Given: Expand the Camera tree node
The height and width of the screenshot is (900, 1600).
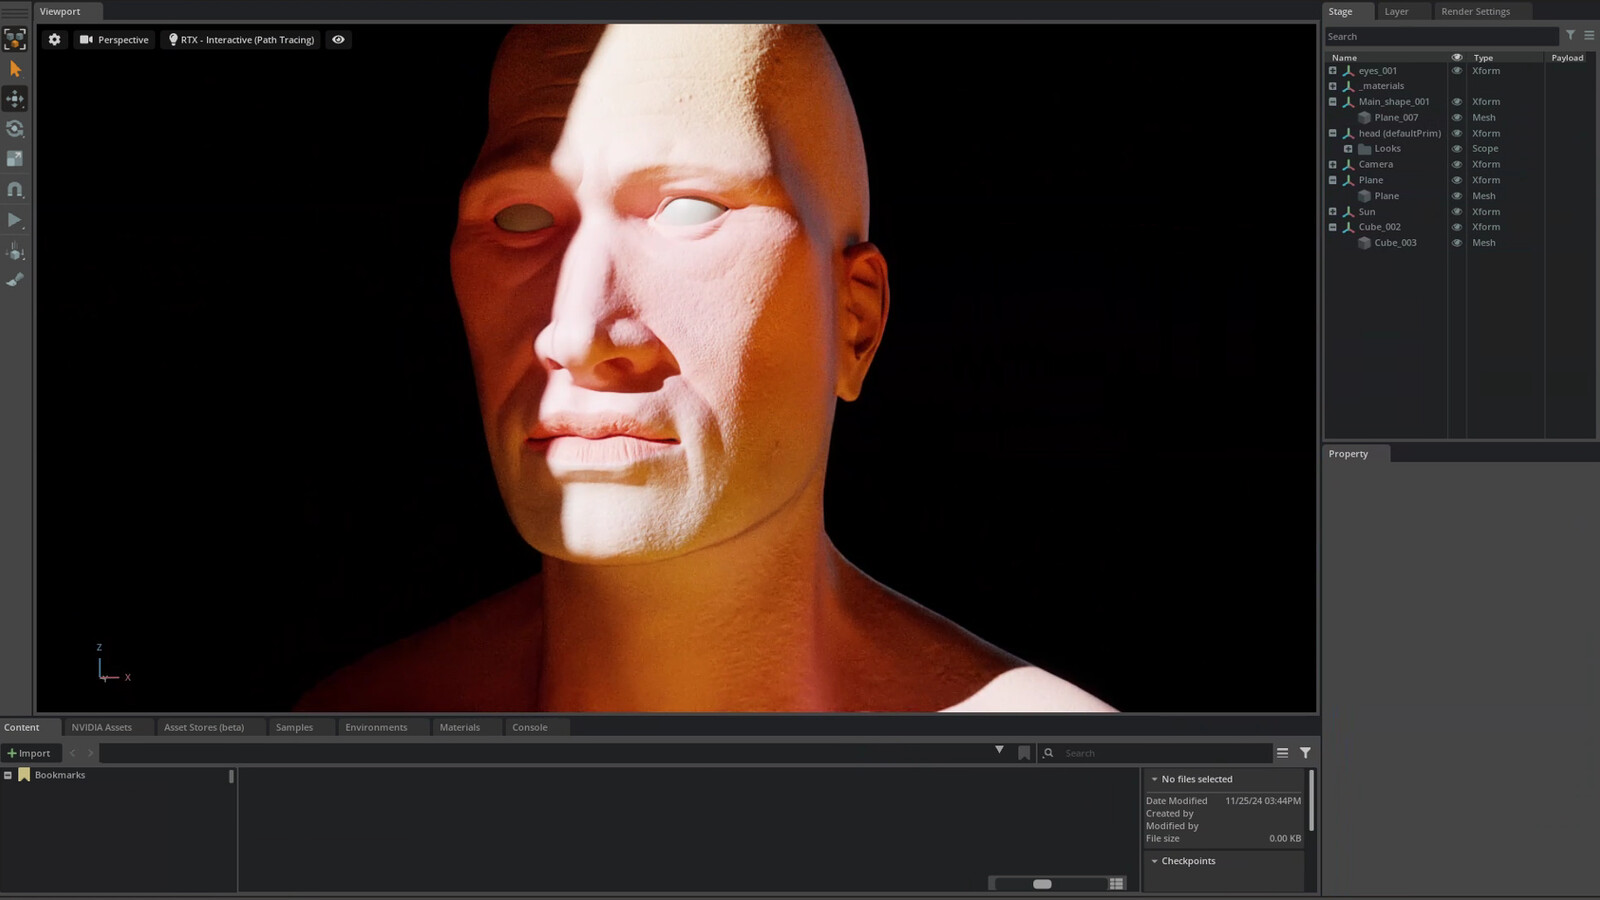Looking at the screenshot, I should click(x=1332, y=165).
